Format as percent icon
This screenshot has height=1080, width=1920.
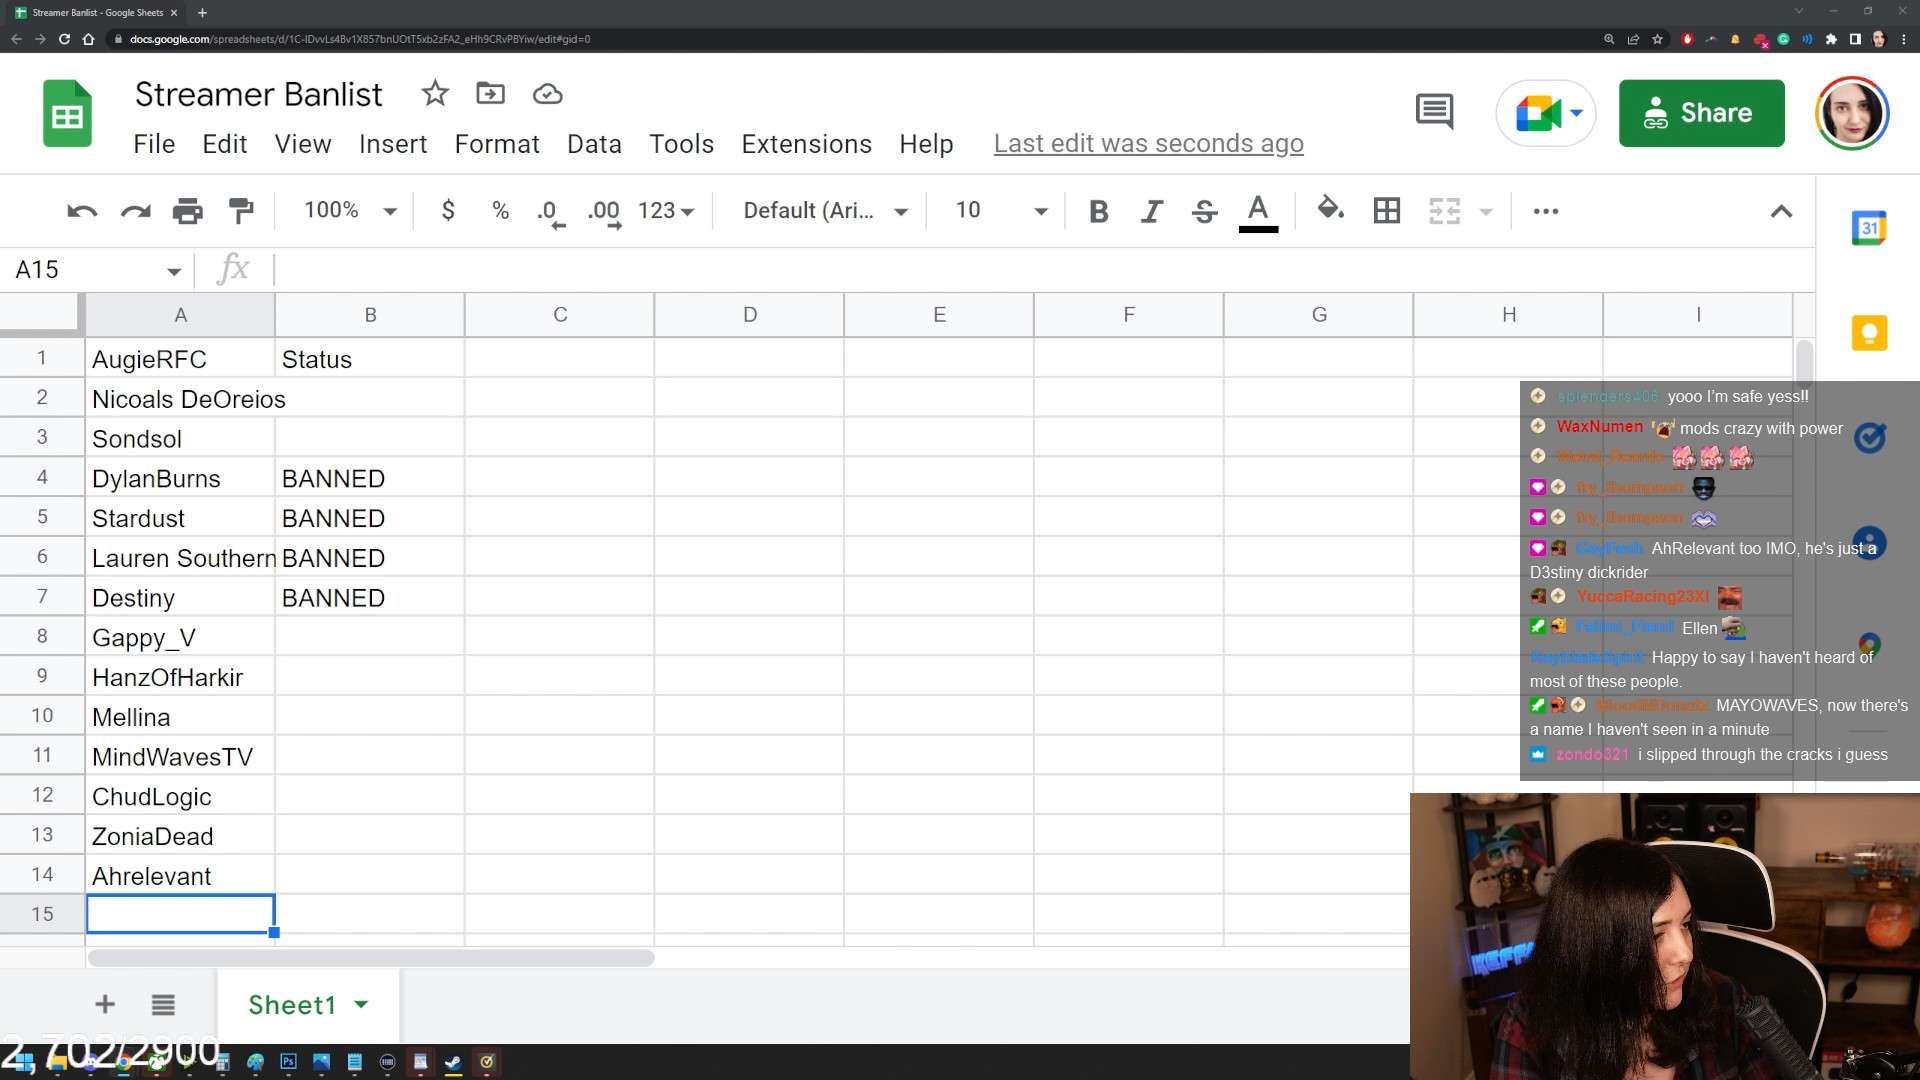tap(501, 211)
